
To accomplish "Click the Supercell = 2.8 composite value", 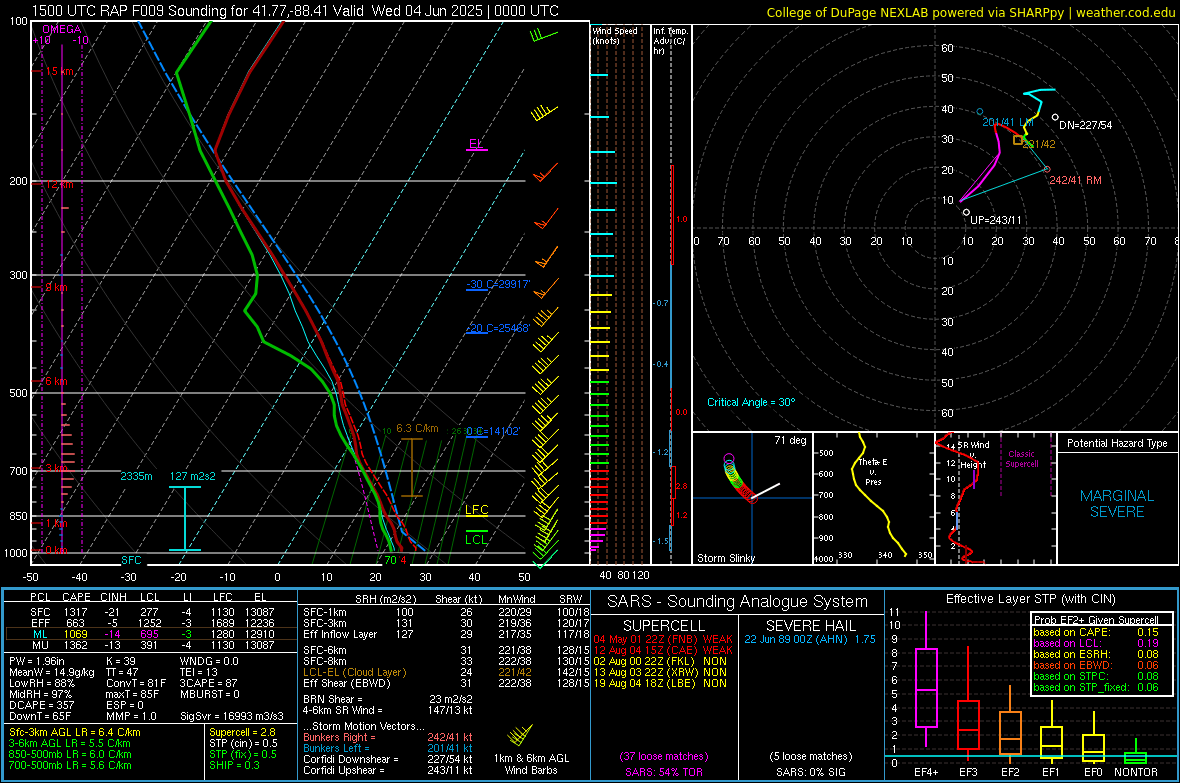I will click(x=242, y=732).
